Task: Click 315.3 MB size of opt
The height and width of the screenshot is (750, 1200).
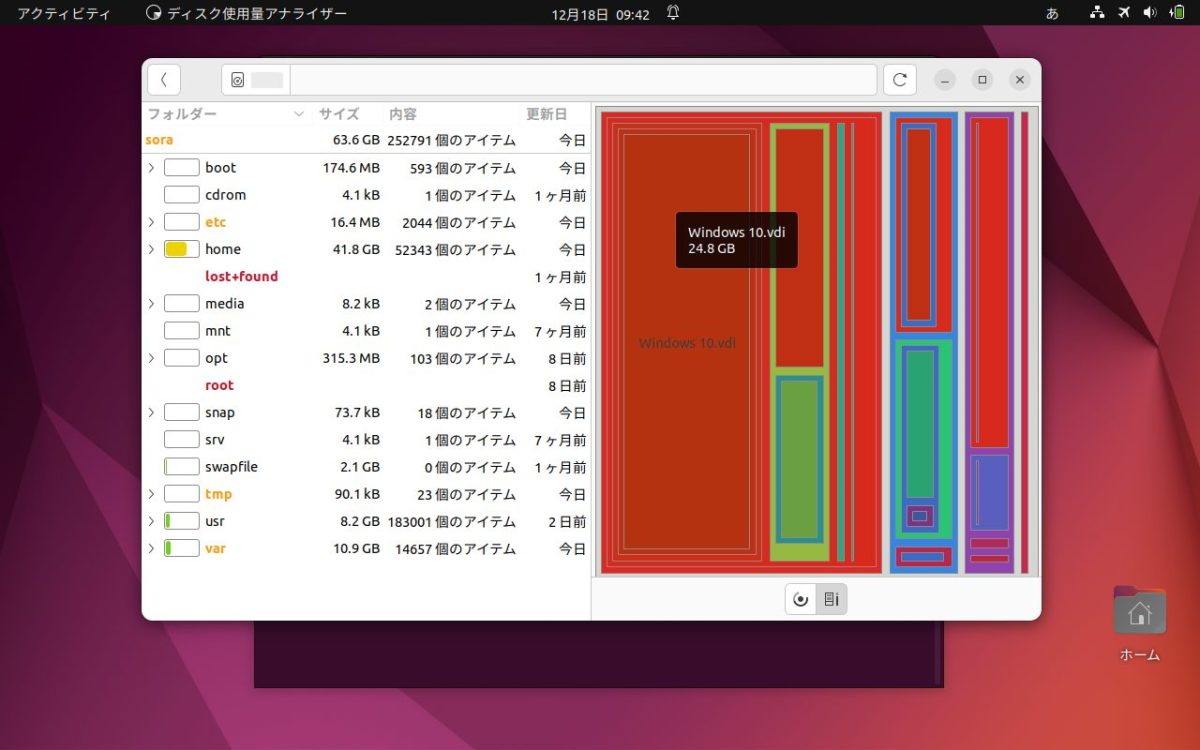Action: [x=351, y=358]
